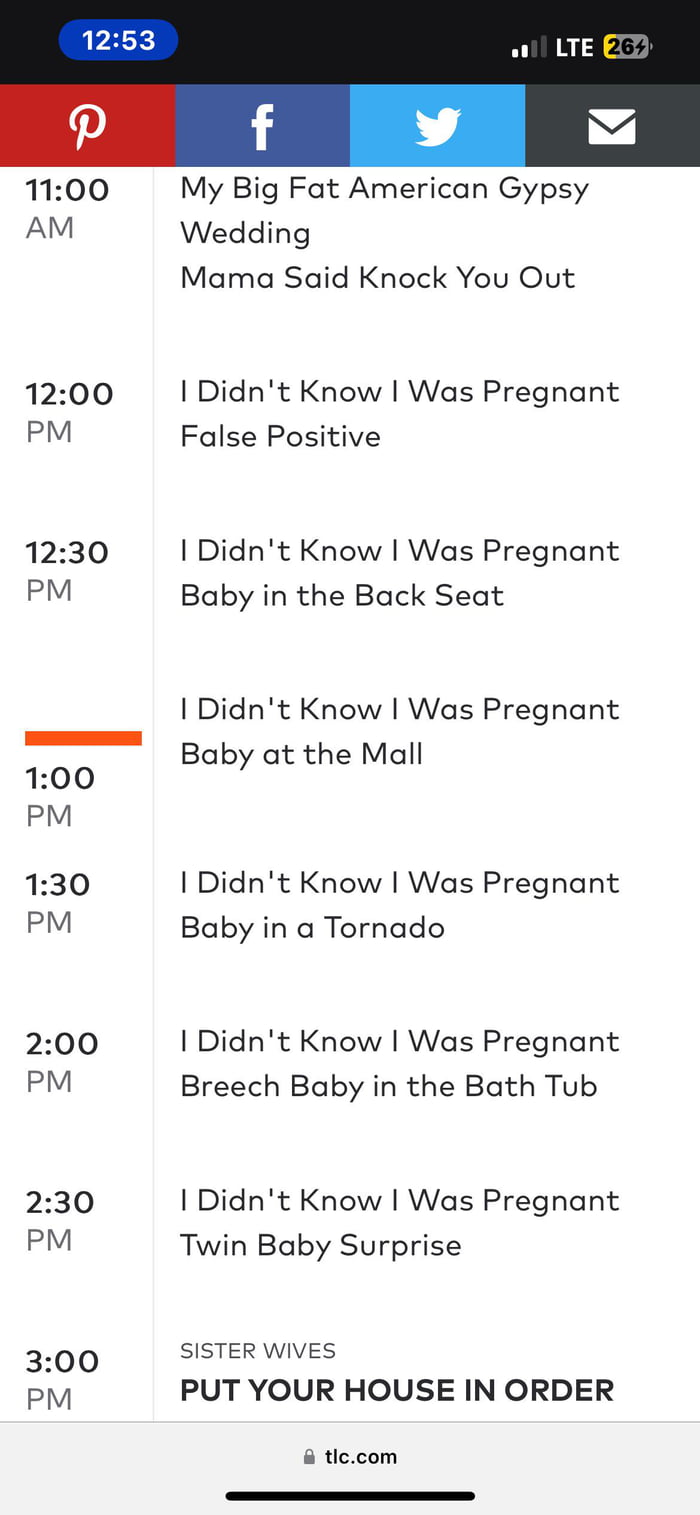Open the False Positive episode listing
This screenshot has width=700, height=1515.
[280, 436]
